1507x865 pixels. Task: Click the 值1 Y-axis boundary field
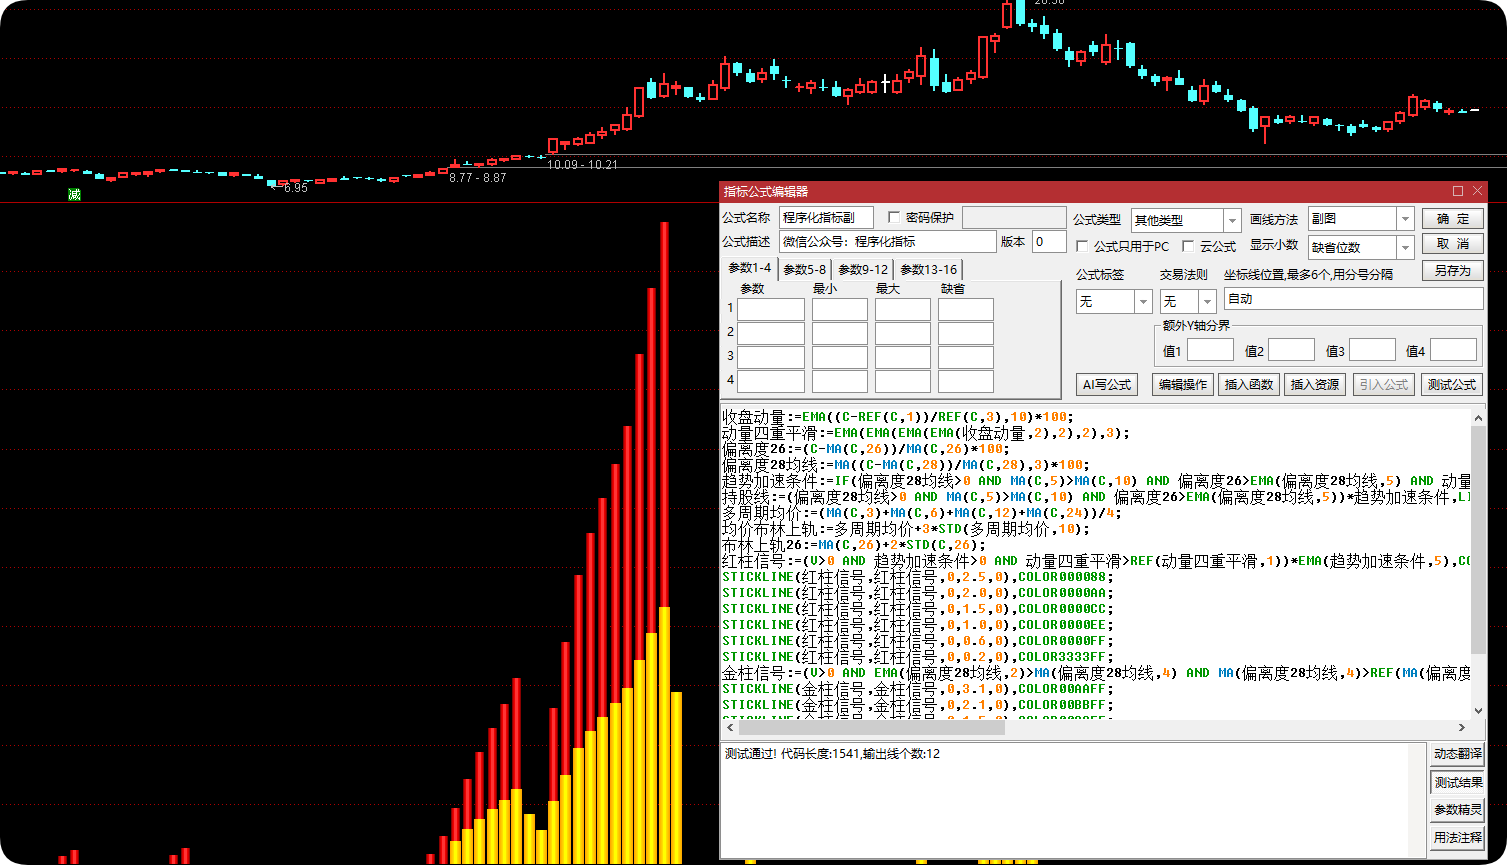[1210, 350]
